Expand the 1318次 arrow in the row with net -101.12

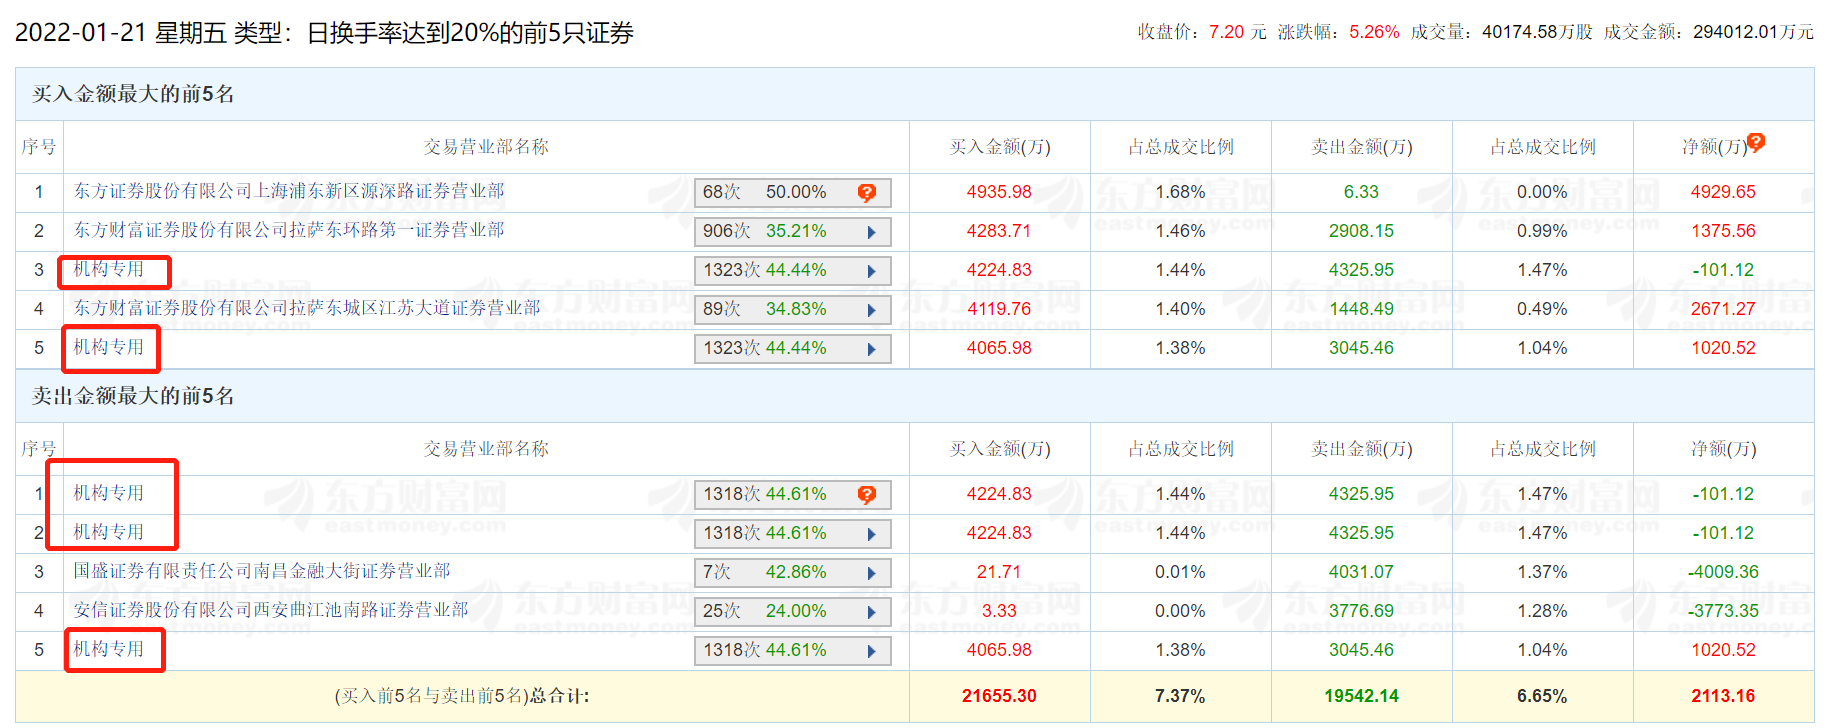(871, 534)
